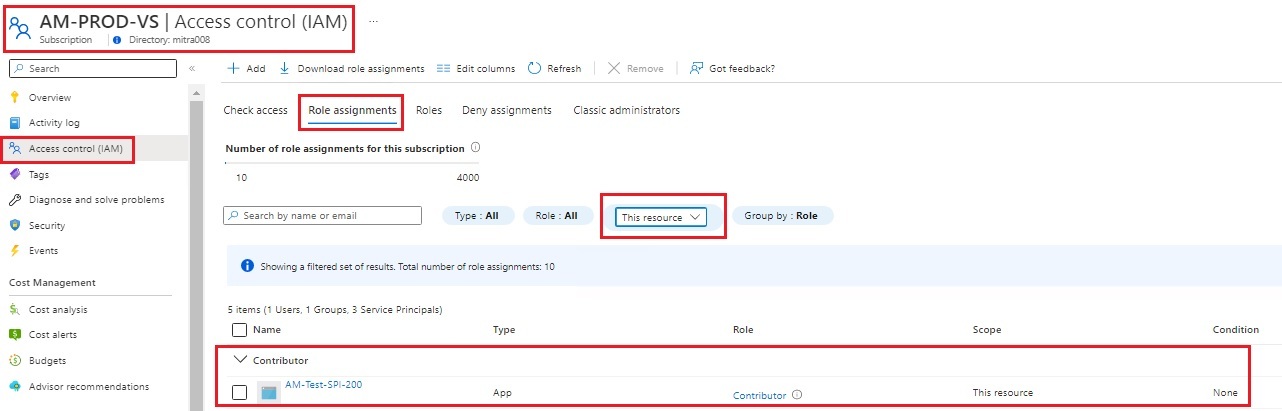Click the Activity log icon
Viewport: 1282px width, 411px height.
click(14, 123)
